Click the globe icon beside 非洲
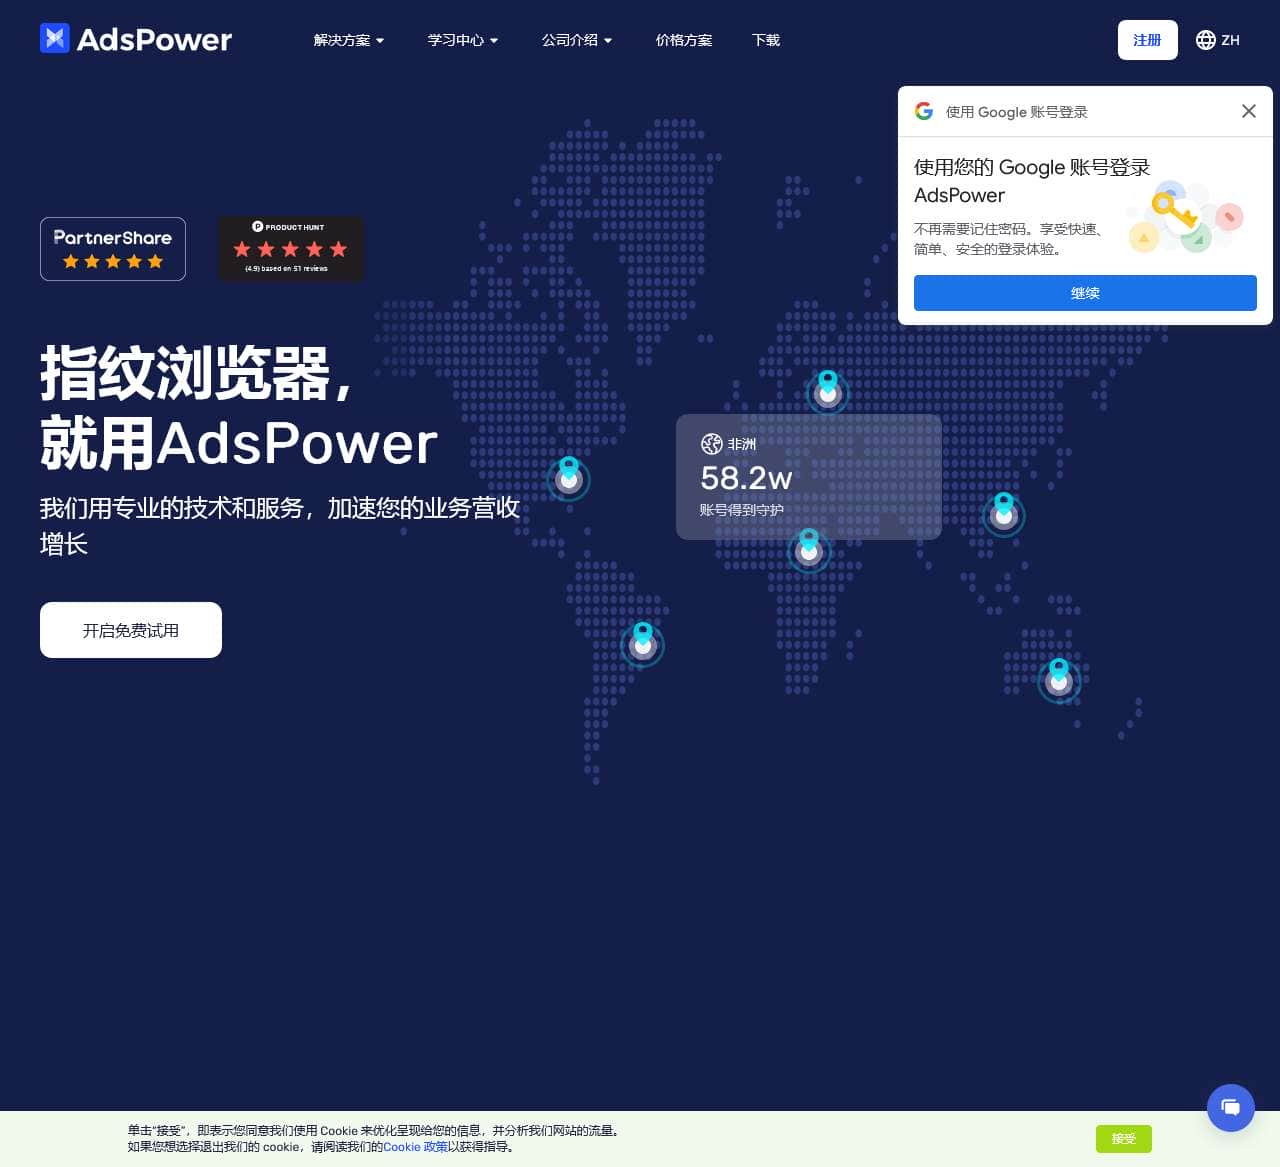Image resolution: width=1280 pixels, height=1167 pixels. click(711, 444)
